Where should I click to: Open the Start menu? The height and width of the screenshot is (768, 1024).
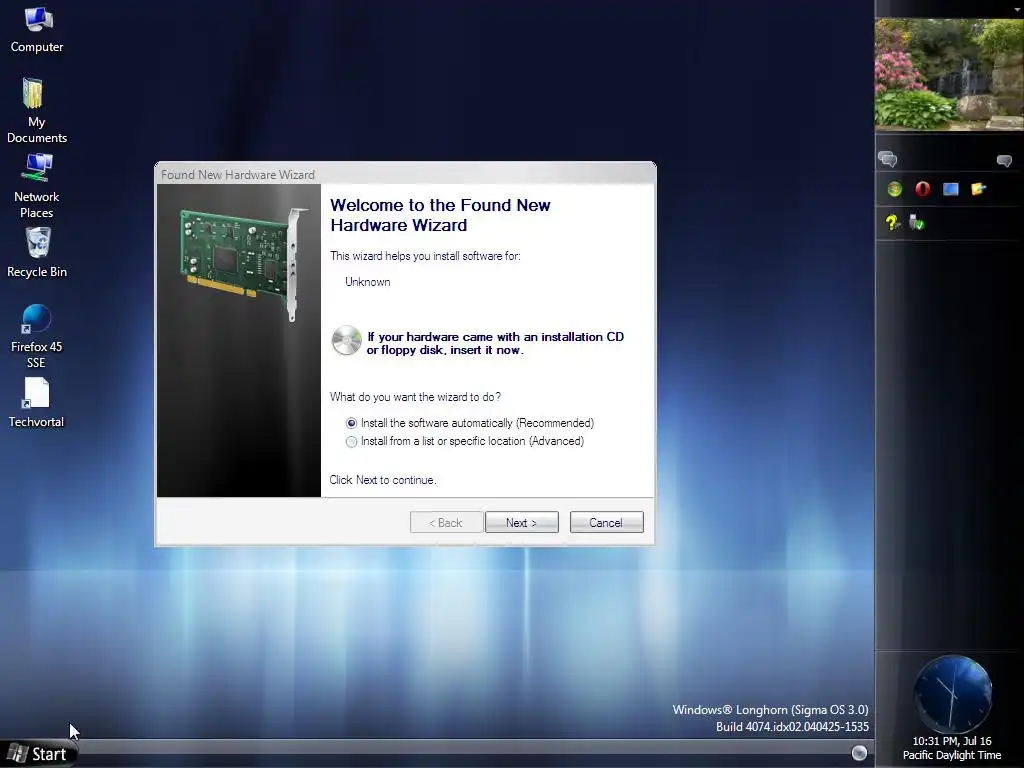(38, 754)
